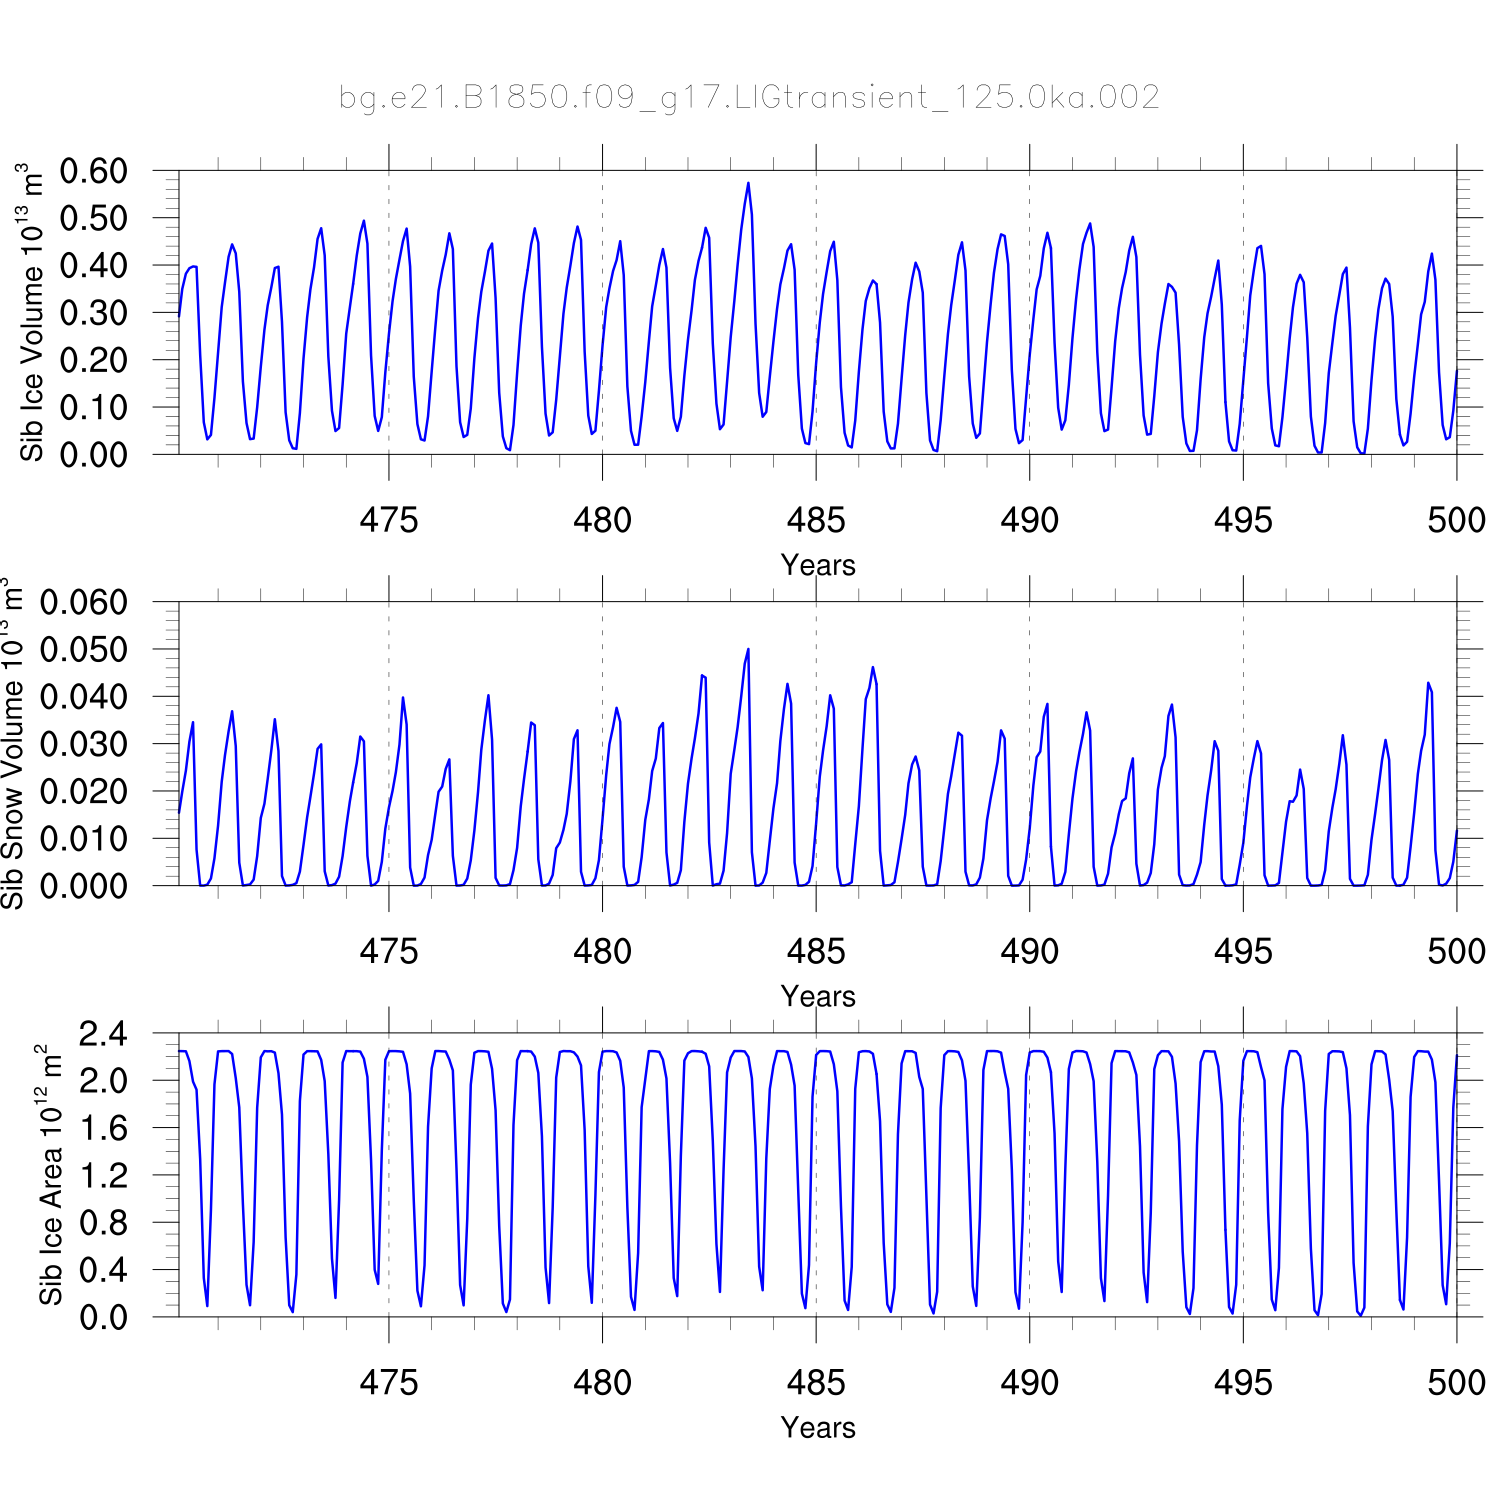
Task: Click the plot title bg.e21.B1850.f09_g17.LIGtransient_125.0ka.002
Action: point(749,97)
